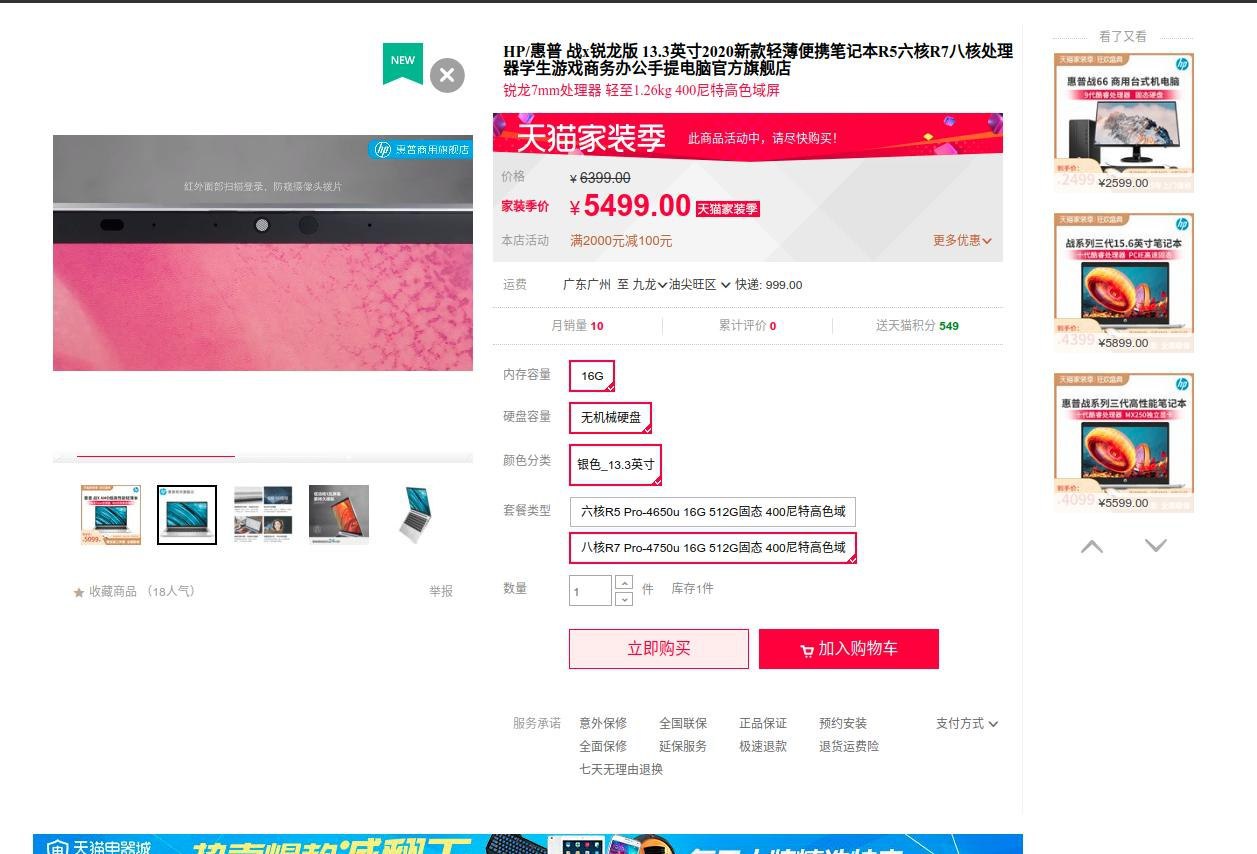Open the 累计评价 reviews tab
The width and height of the screenshot is (1257, 854).
(x=747, y=326)
